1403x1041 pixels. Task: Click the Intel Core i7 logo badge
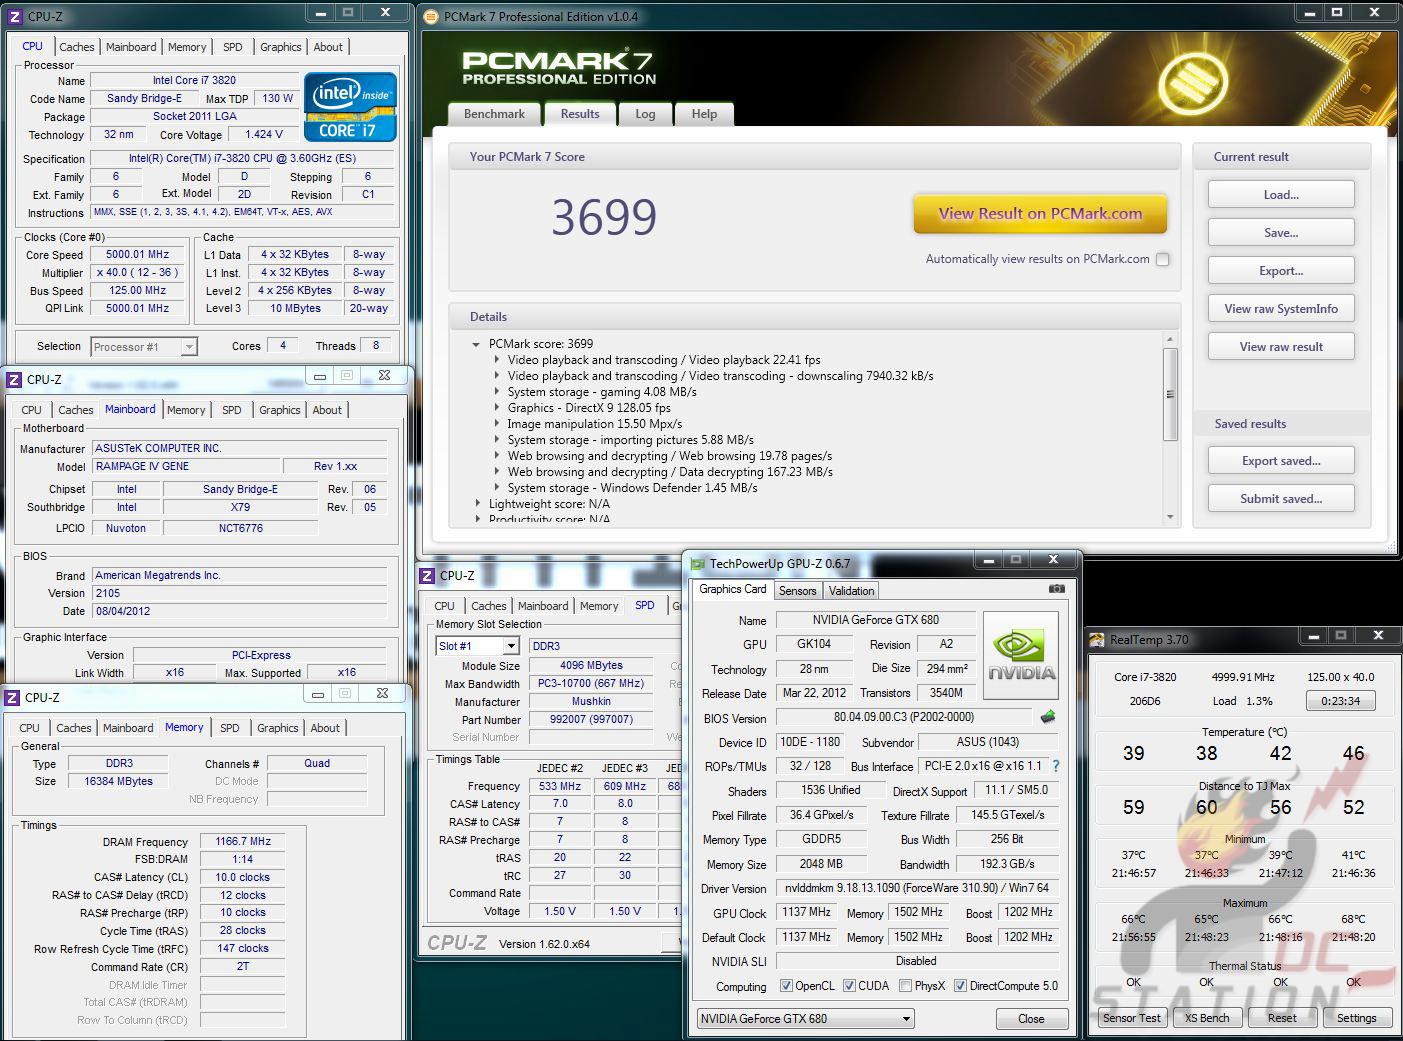tap(351, 106)
